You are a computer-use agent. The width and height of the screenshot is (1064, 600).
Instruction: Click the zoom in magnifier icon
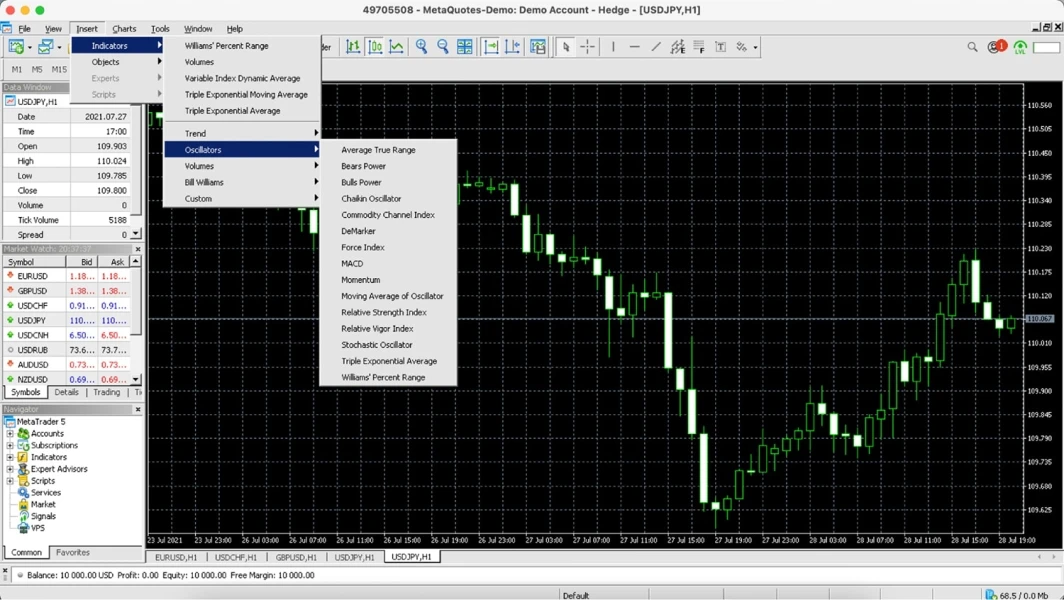pyautogui.click(x=421, y=47)
